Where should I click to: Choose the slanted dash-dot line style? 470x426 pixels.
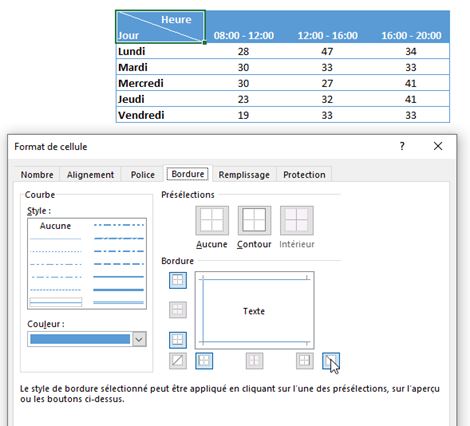pyautogui.click(x=119, y=238)
